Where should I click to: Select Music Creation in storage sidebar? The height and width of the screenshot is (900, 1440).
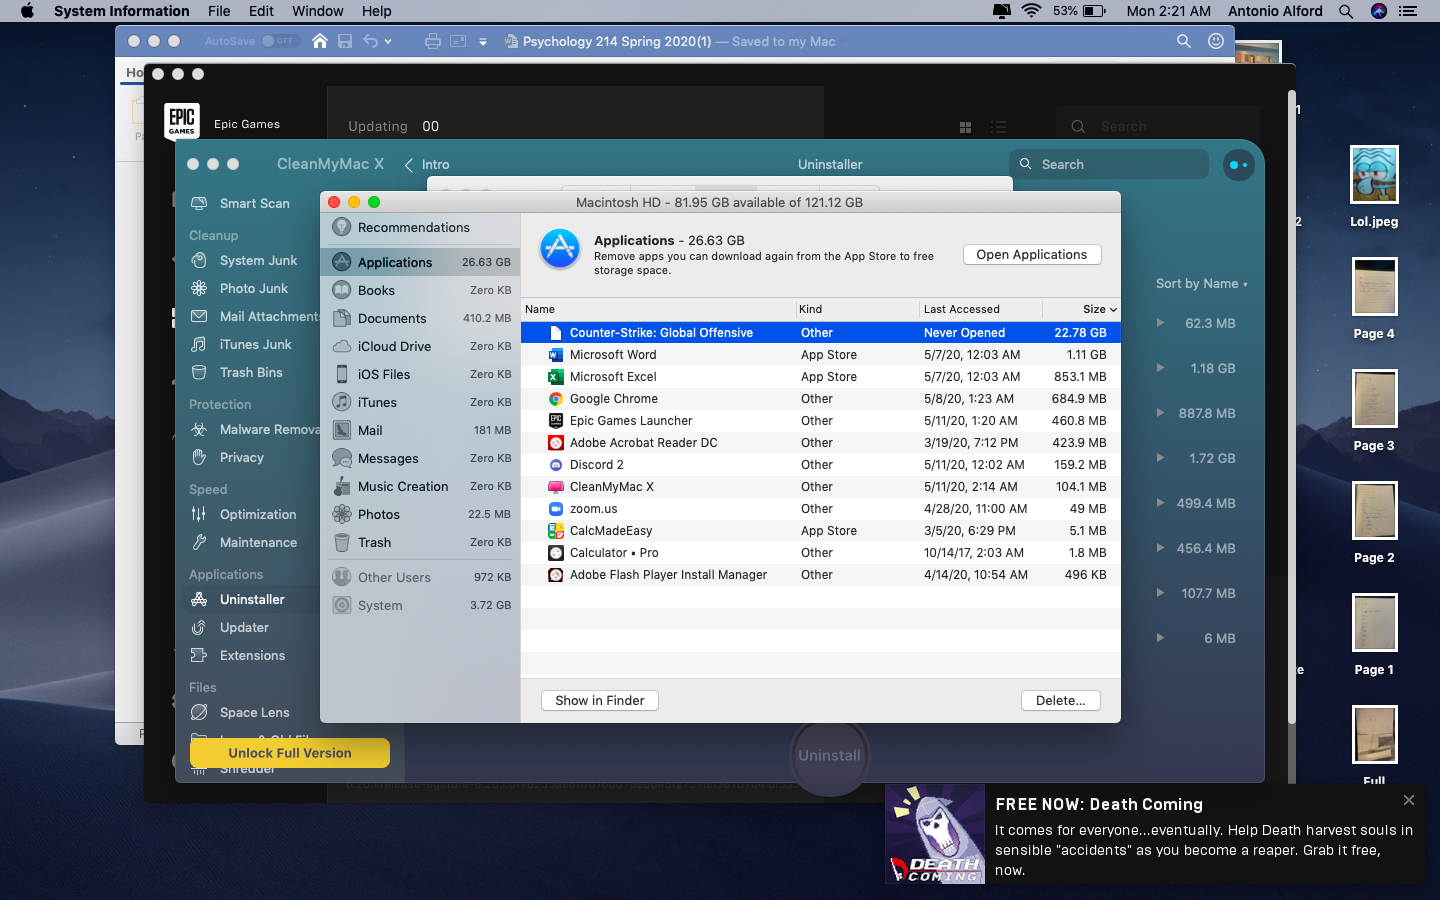pos(420,486)
